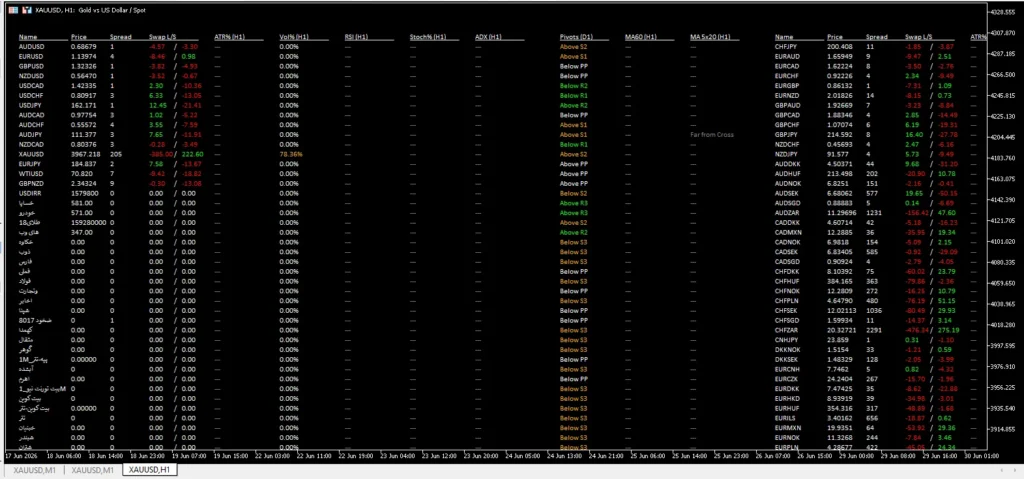Select the EURHUF symbol name

point(787,408)
